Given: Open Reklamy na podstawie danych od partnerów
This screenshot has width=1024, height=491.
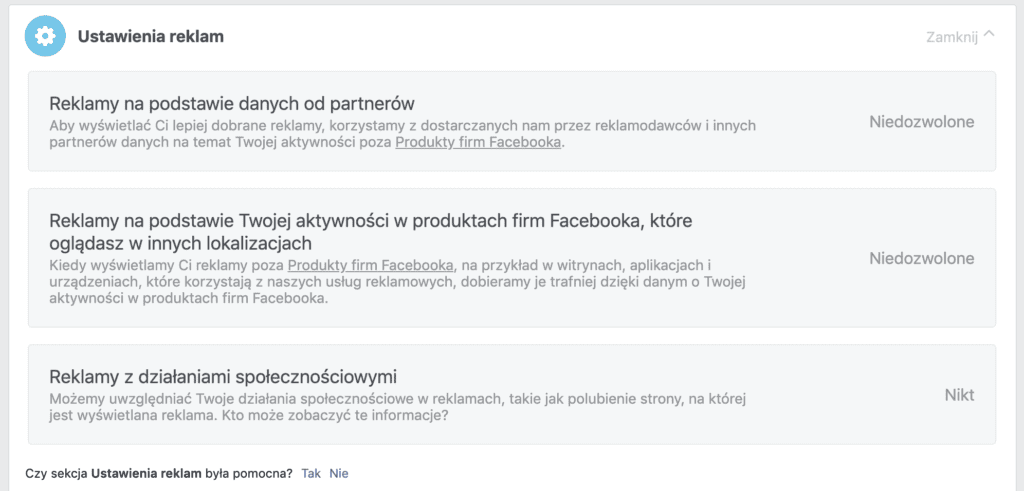Looking at the screenshot, I should (x=232, y=103).
